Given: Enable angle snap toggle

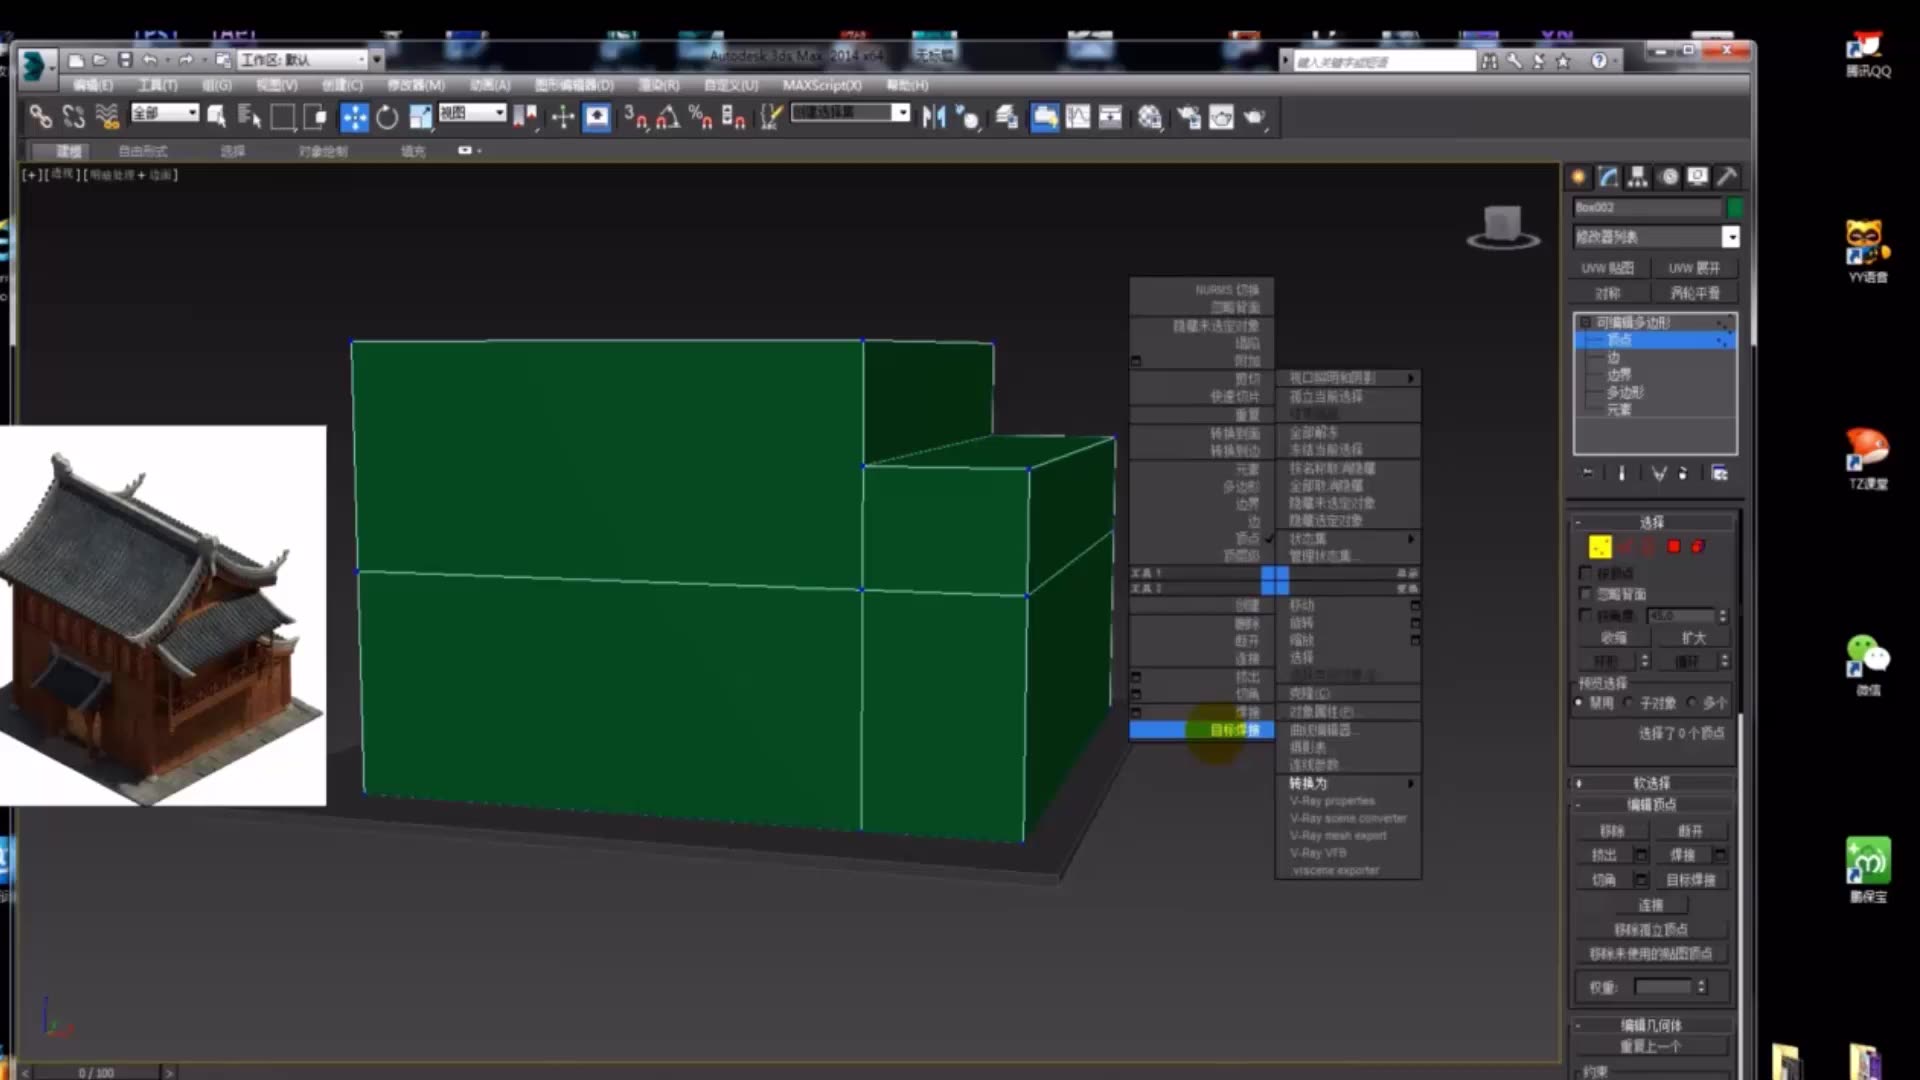Looking at the screenshot, I should coord(668,117).
